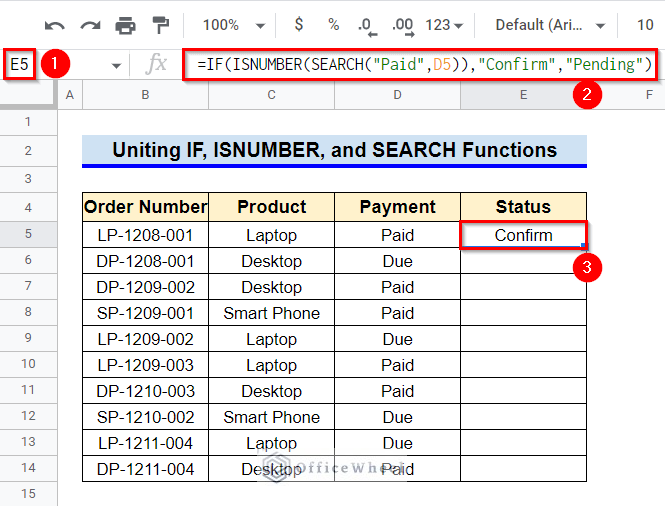
Task: Select column B header
Action: coord(145,95)
